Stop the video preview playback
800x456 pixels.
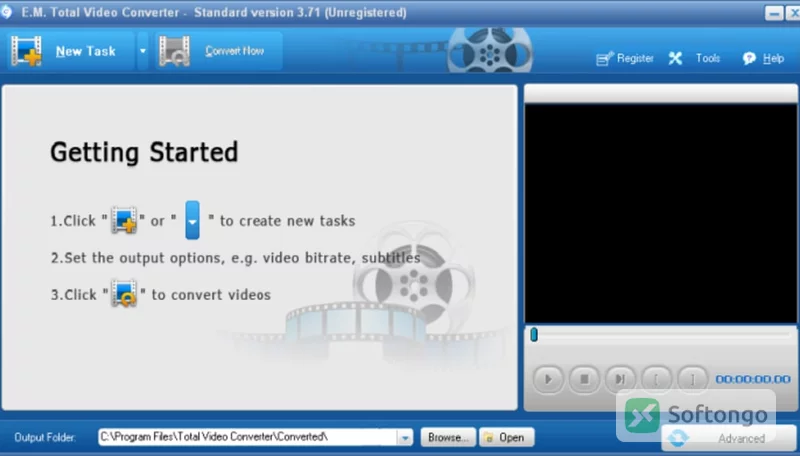tap(584, 379)
